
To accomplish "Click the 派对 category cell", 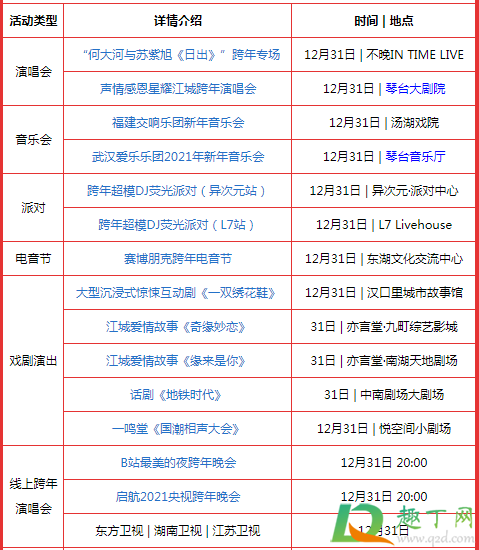I will pos(33,208).
